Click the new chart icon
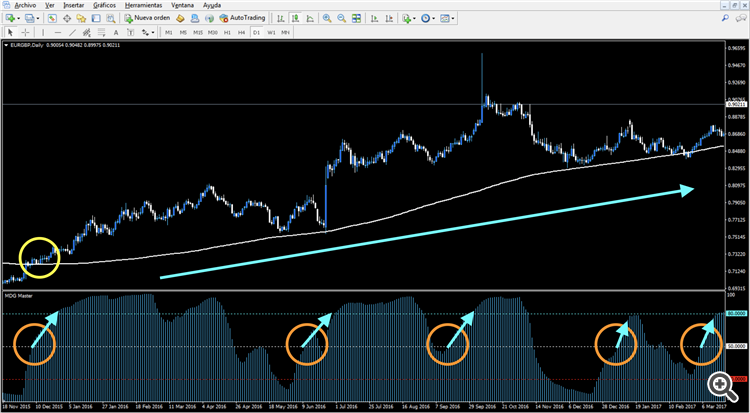 pyautogui.click(x=11, y=18)
